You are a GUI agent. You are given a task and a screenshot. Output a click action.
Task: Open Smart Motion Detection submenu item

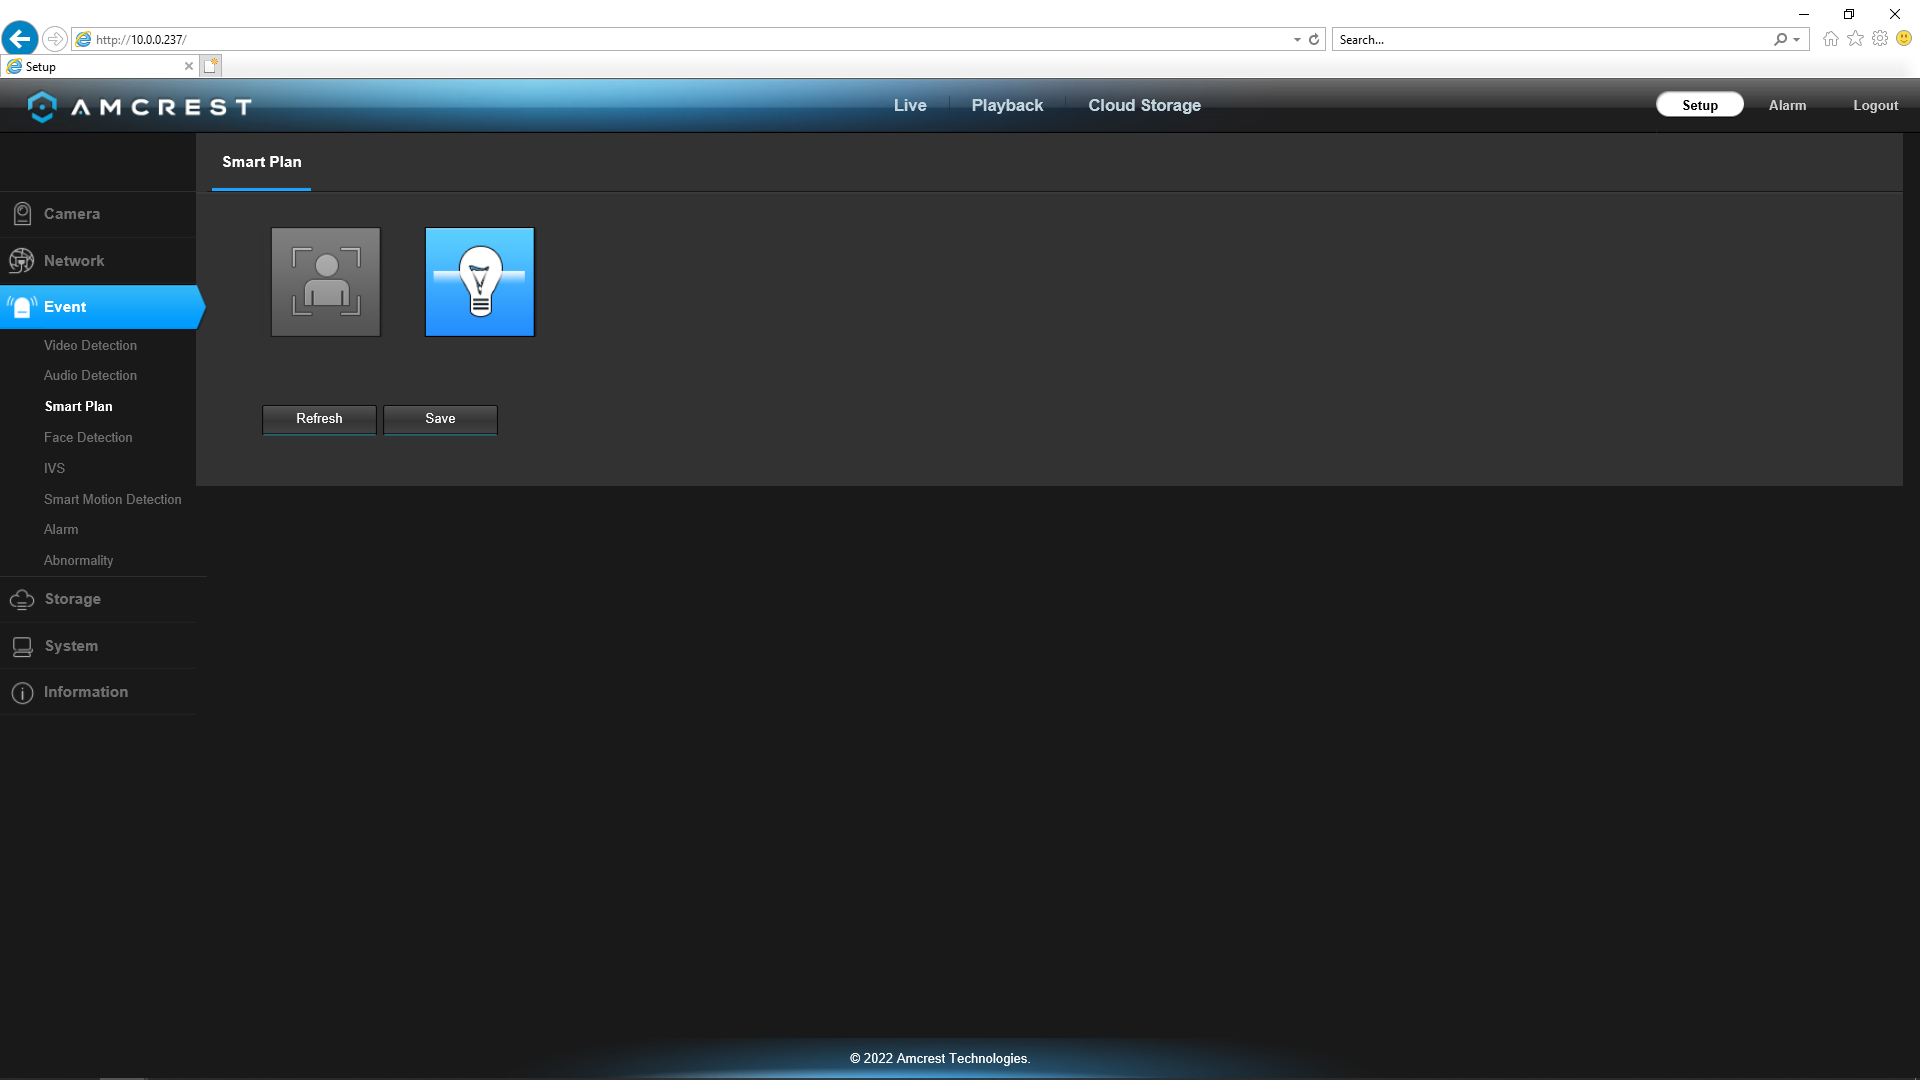tap(113, 499)
